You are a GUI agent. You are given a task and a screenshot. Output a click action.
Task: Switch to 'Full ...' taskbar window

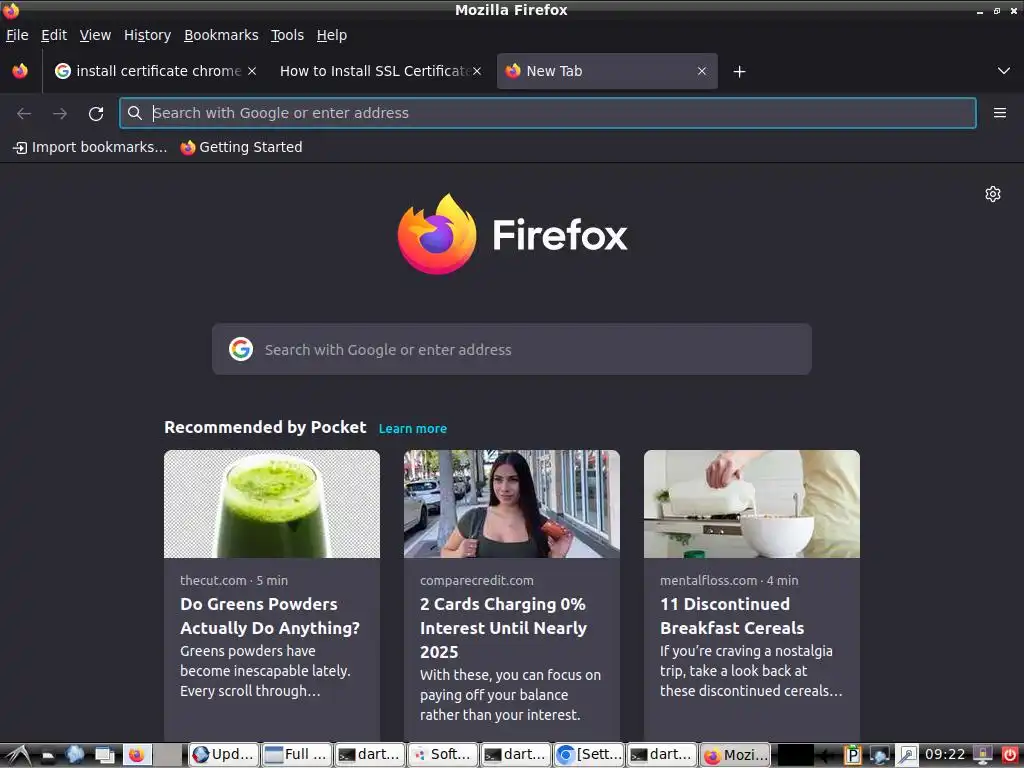[297, 755]
